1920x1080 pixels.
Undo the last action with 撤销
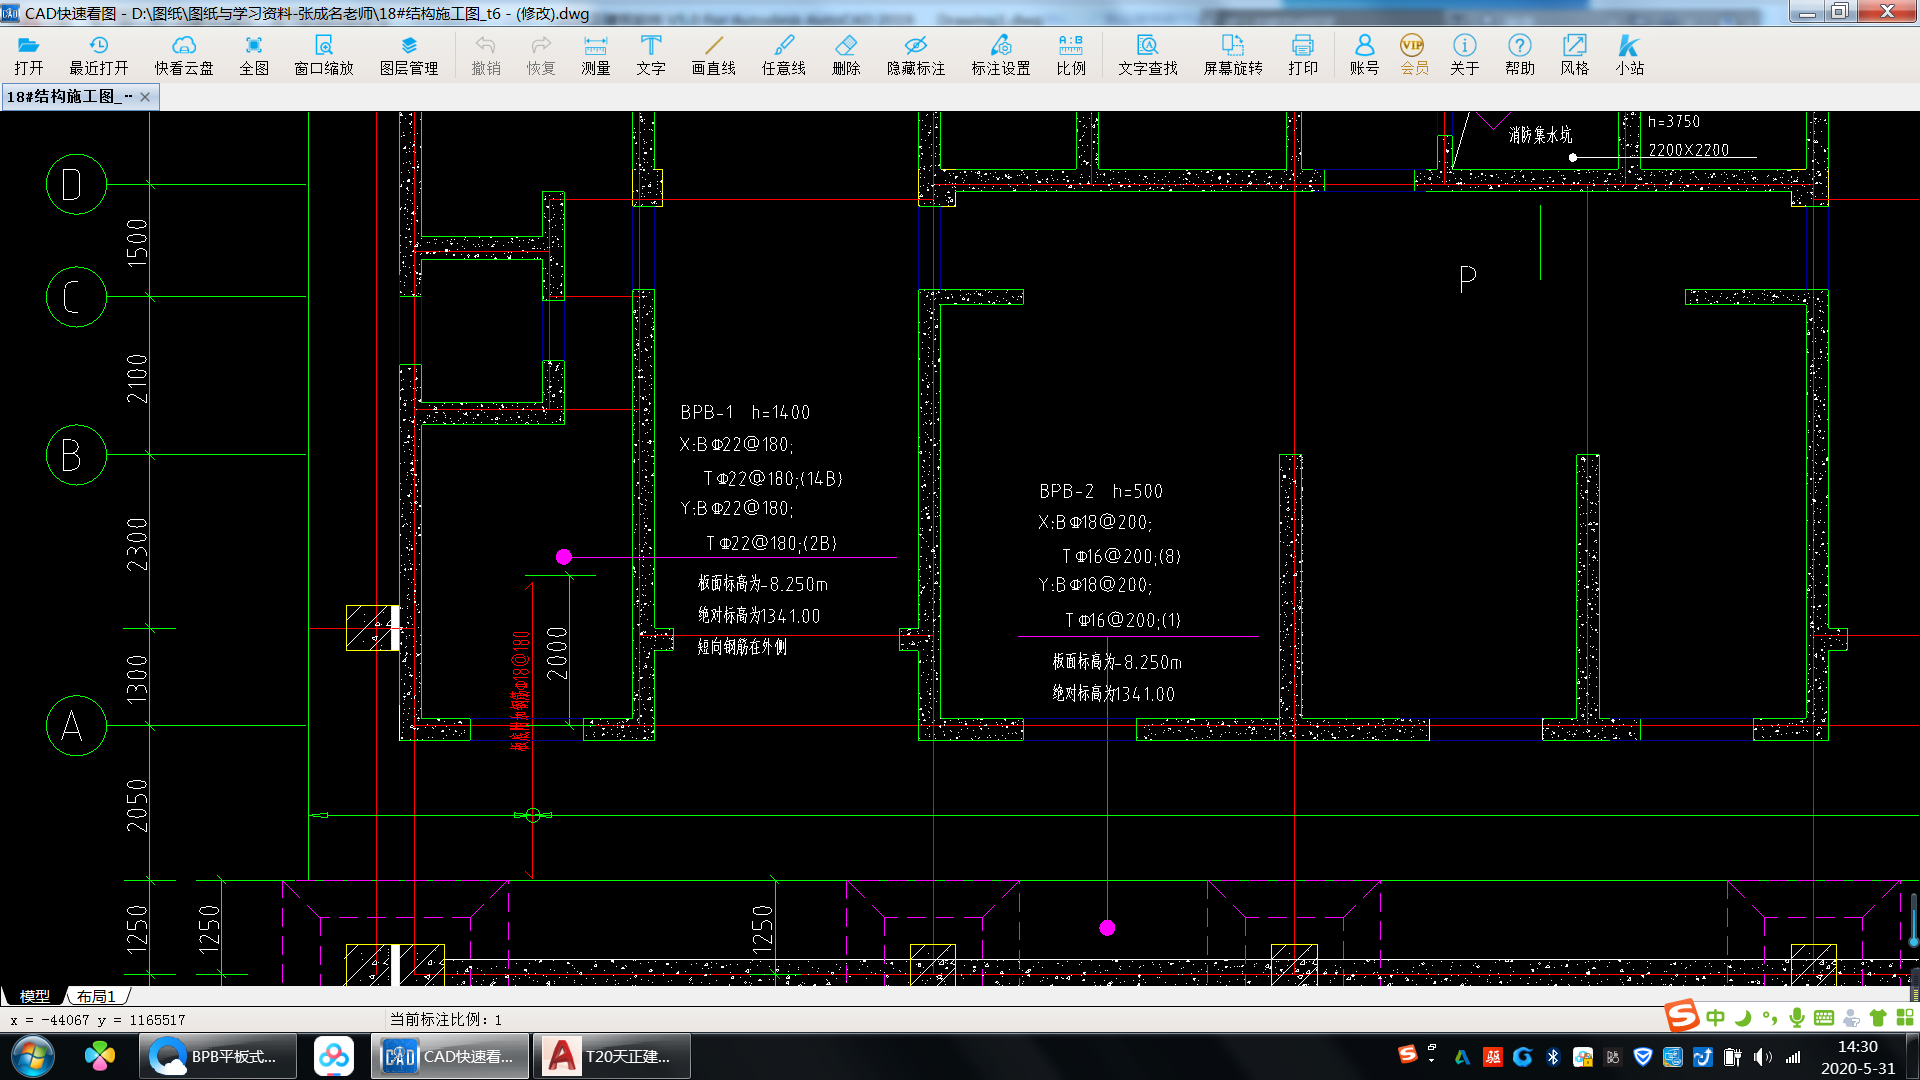click(x=486, y=55)
